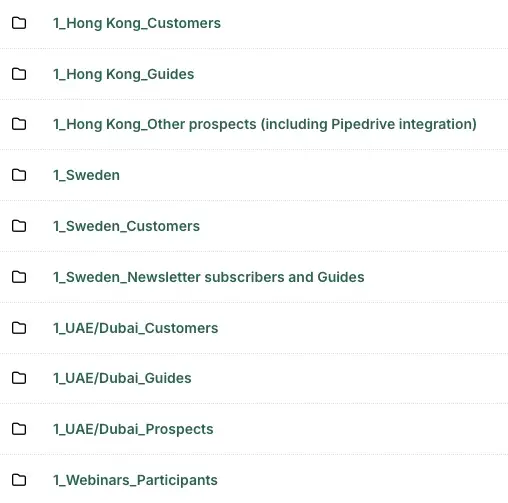Image resolution: width=508 pixels, height=503 pixels.
Task: Click the folder icon beside 1_Sweden_Customers
Action: pyautogui.click(x=19, y=226)
